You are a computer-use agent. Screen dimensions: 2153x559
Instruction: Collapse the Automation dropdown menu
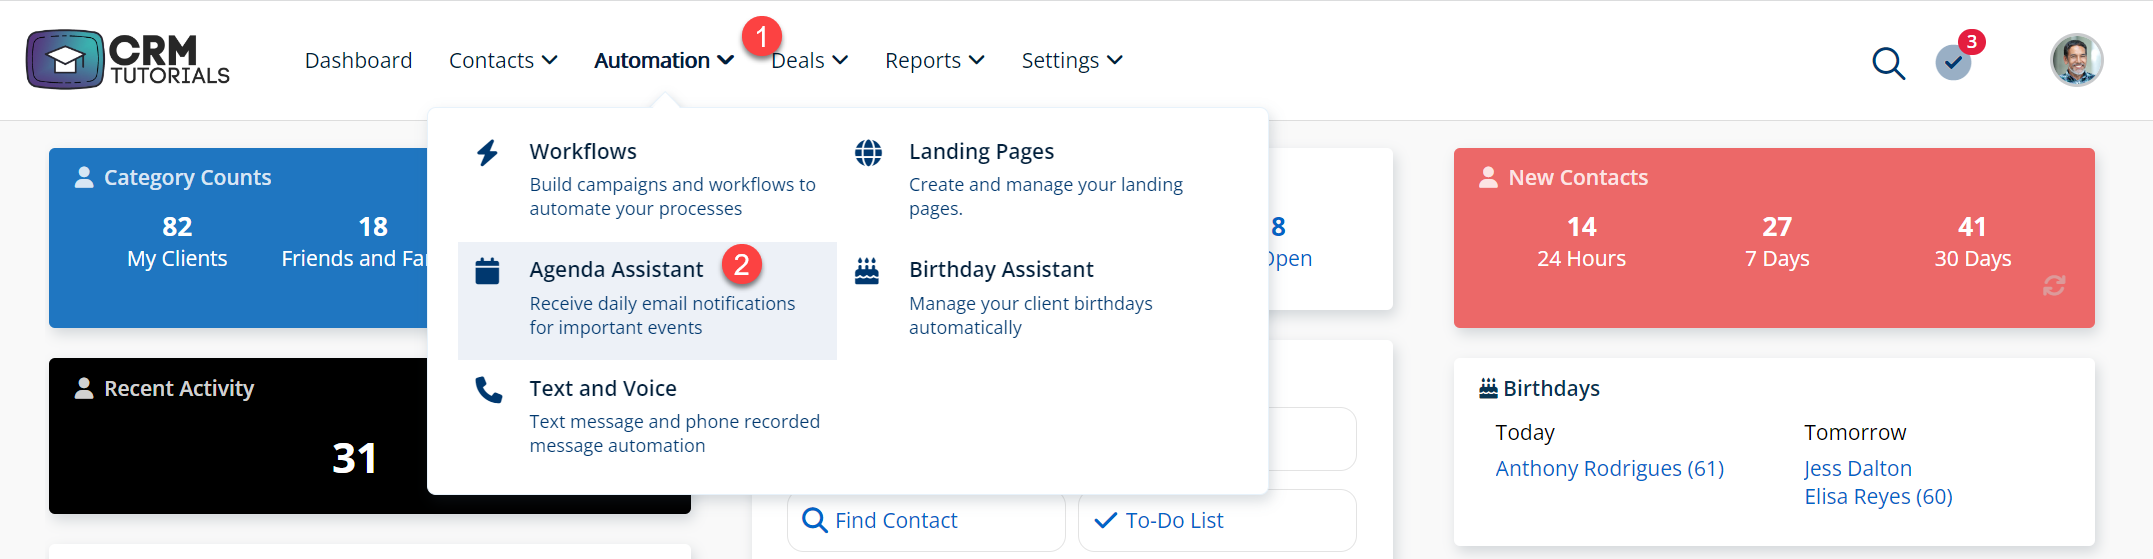point(664,61)
